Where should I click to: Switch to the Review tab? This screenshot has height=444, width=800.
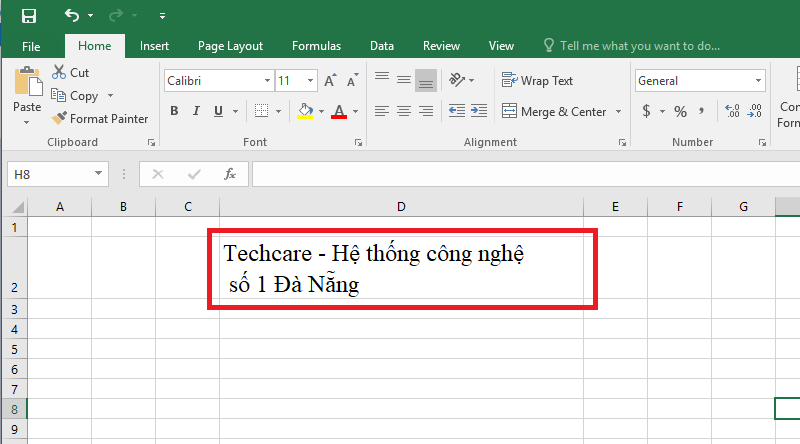pyautogui.click(x=441, y=46)
